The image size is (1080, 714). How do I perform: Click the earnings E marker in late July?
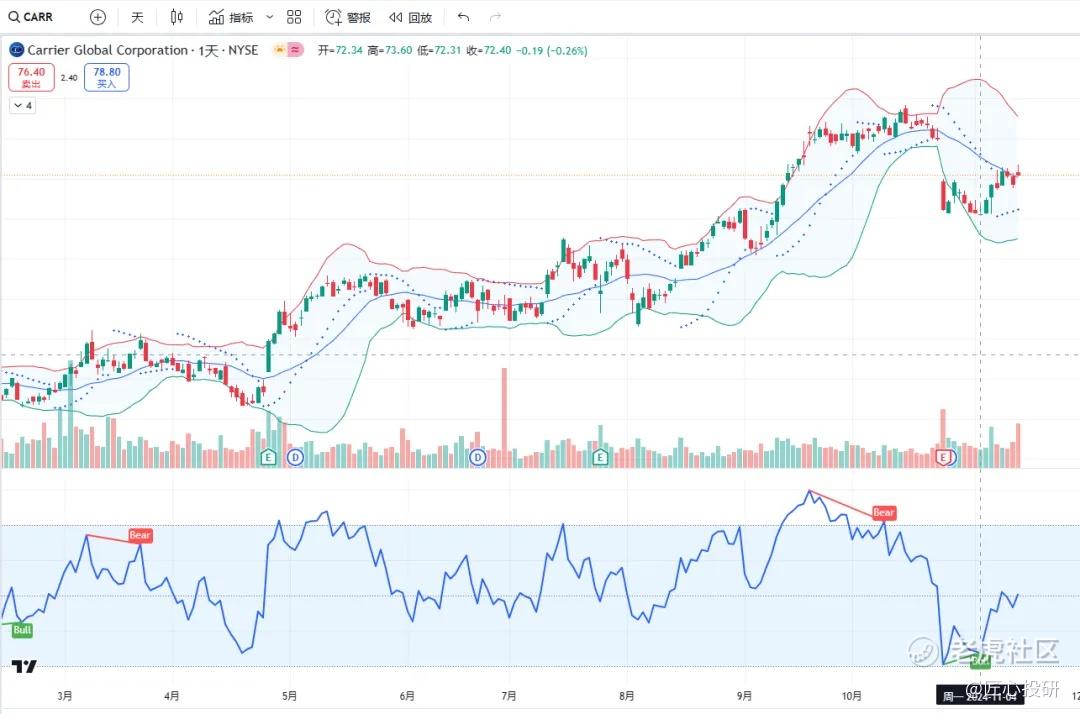[601, 457]
